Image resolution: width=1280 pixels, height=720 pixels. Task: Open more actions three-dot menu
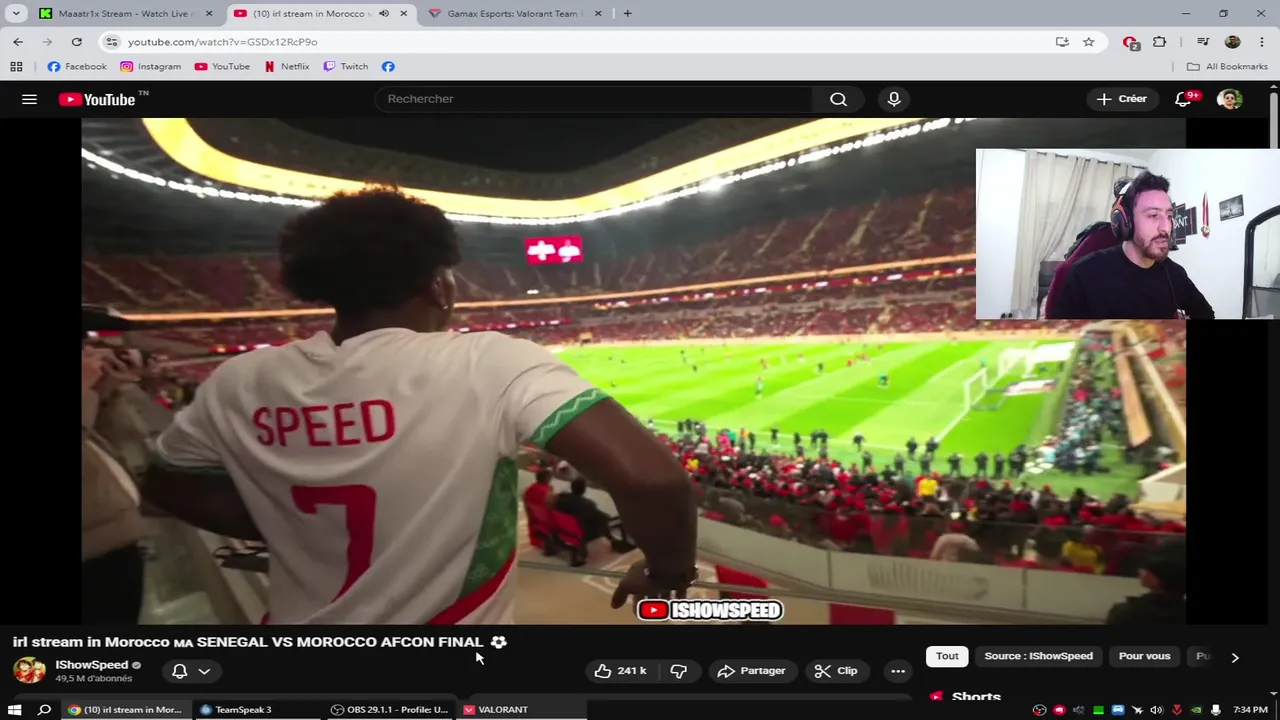point(898,671)
